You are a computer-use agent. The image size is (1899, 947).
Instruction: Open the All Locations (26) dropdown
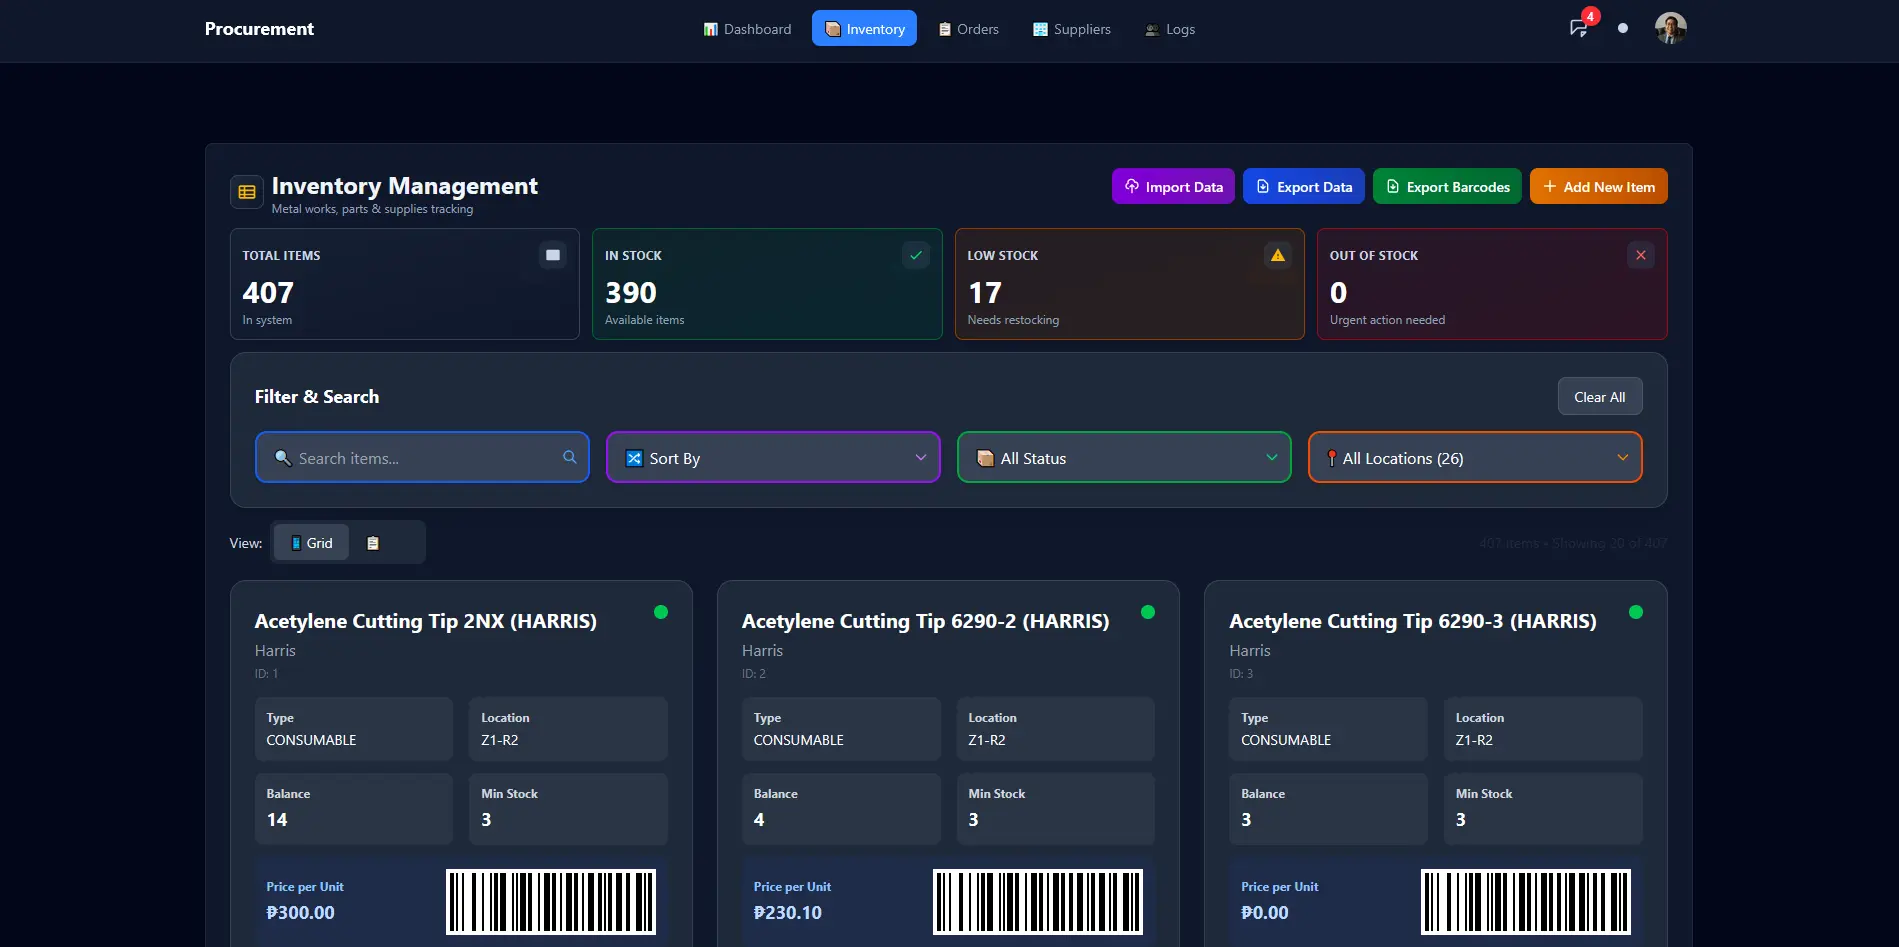click(x=1473, y=457)
